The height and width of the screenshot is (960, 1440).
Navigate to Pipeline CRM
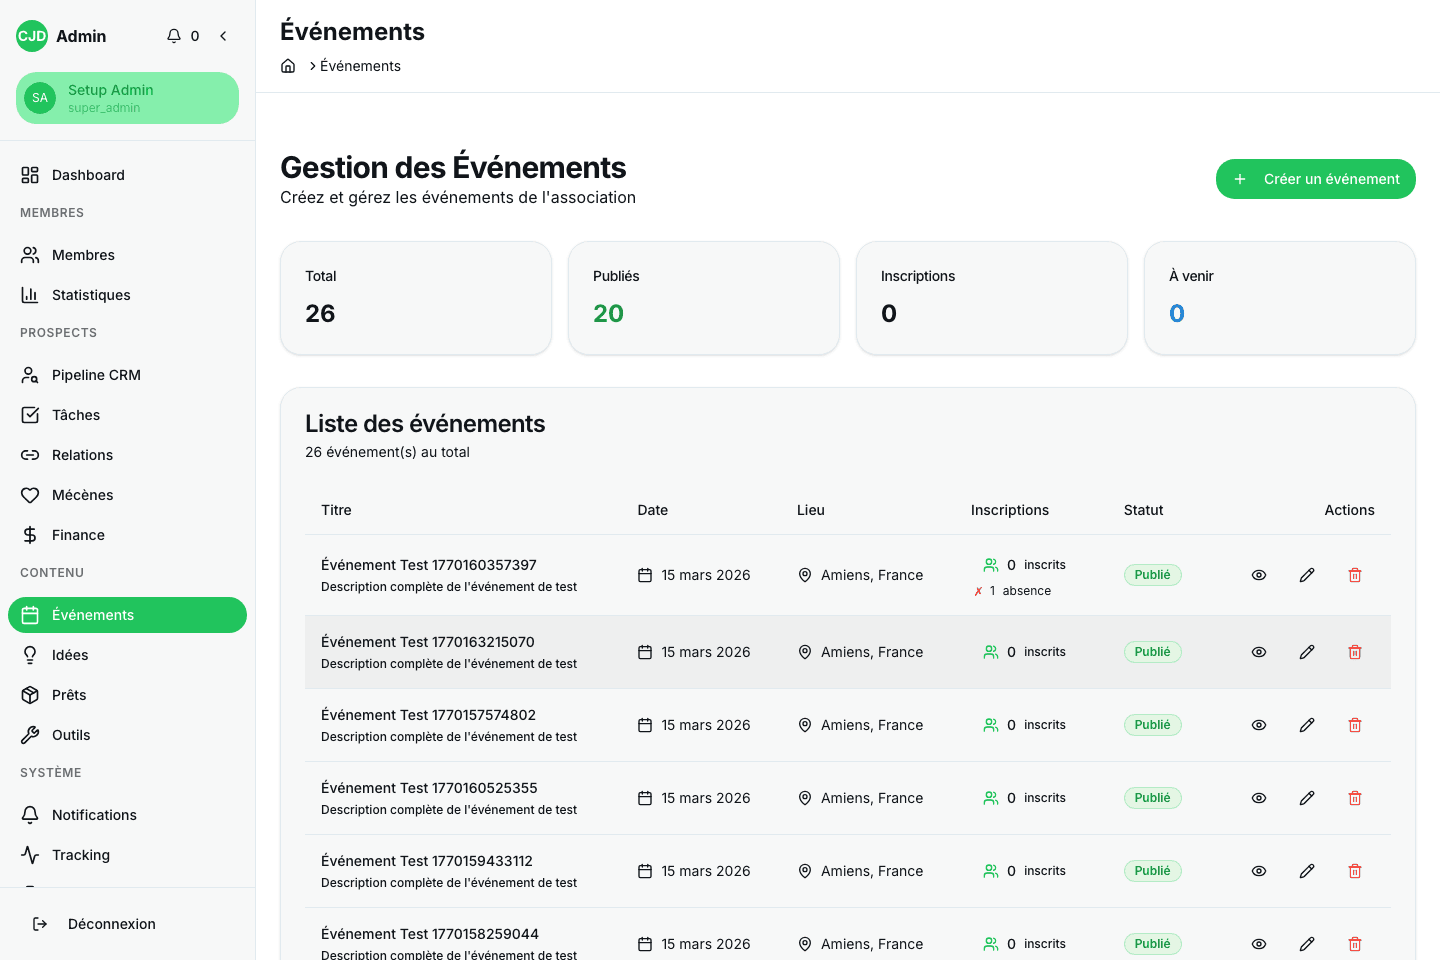pos(127,375)
